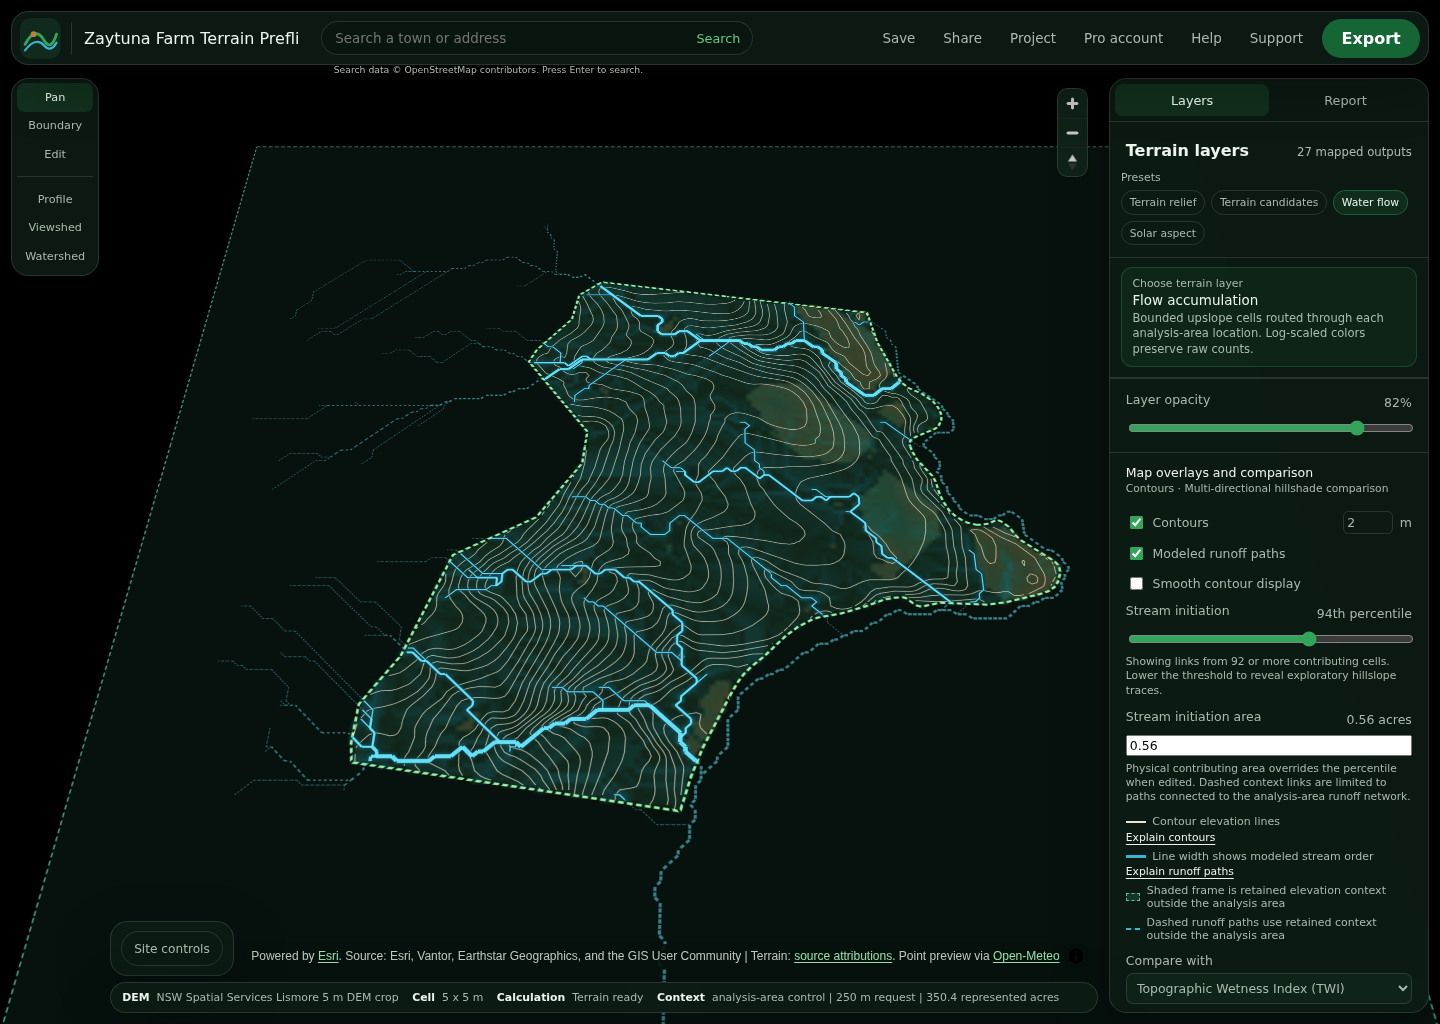The height and width of the screenshot is (1024, 1440).
Task: Click 'NSW Spatial Services Lismore 5 m DEM crop'
Action: [x=277, y=998]
